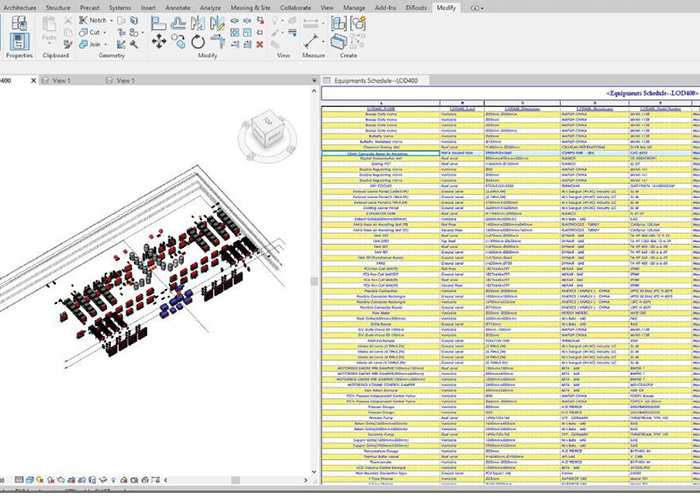Click the horizontal scrollbar thumb in 3D view
700x500 pixels.
[235, 480]
